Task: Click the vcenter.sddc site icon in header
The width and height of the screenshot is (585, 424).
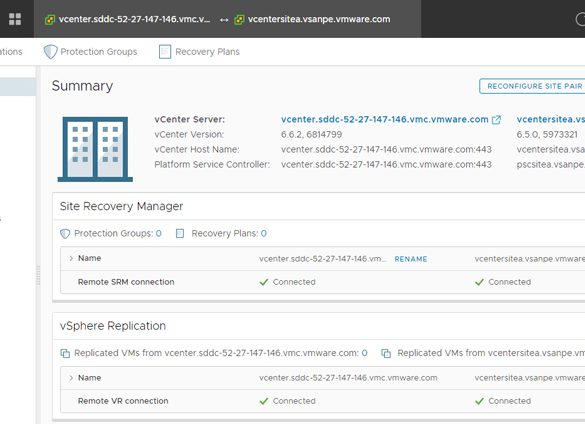Action: (x=50, y=19)
